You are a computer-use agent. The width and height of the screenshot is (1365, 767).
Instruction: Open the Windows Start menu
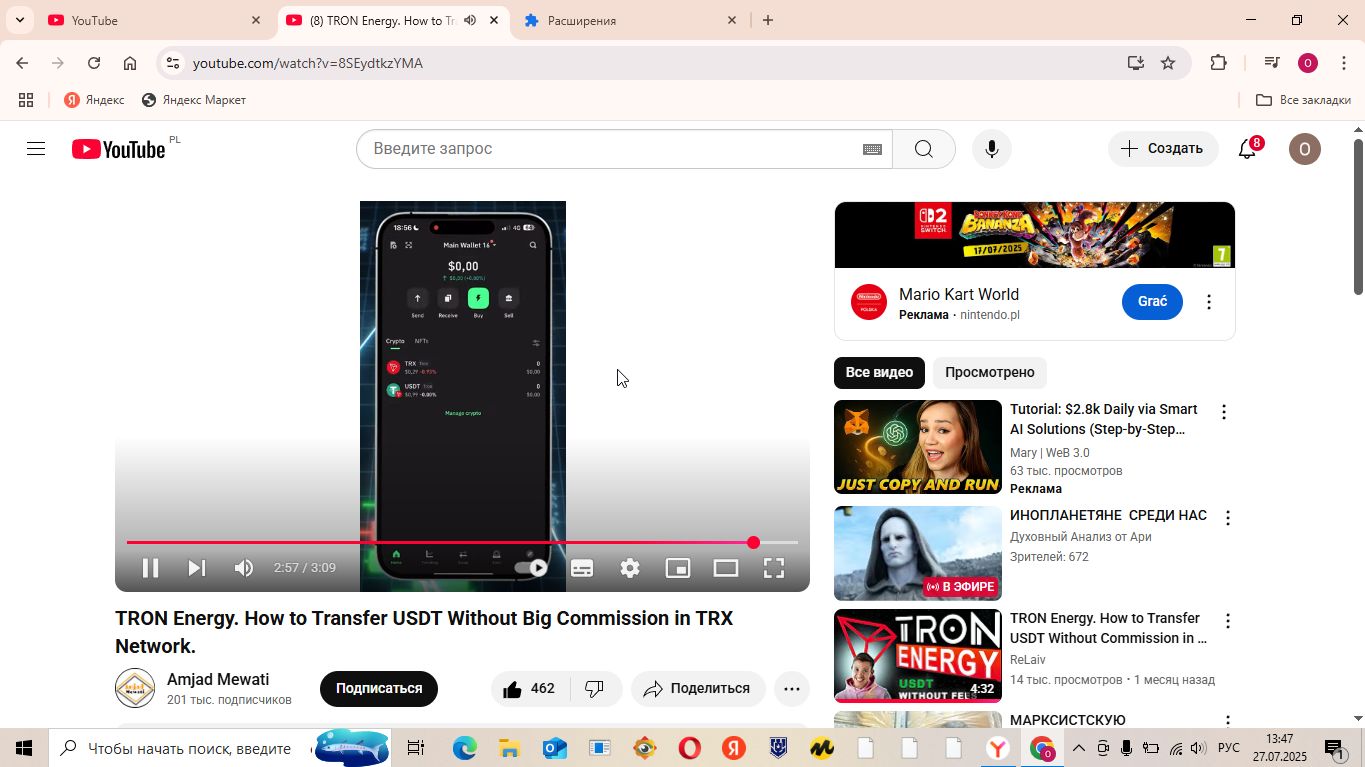pyautogui.click(x=24, y=748)
